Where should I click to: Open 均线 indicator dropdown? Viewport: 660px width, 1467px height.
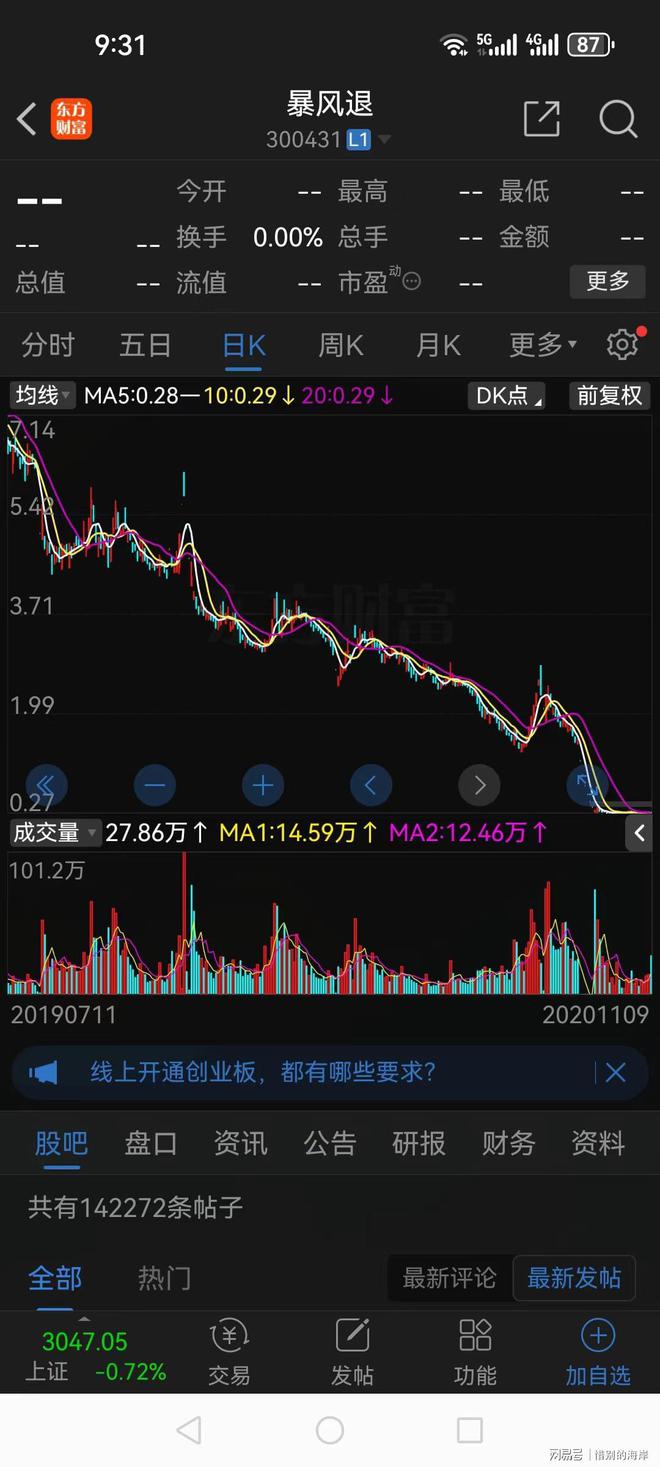[x=43, y=396]
